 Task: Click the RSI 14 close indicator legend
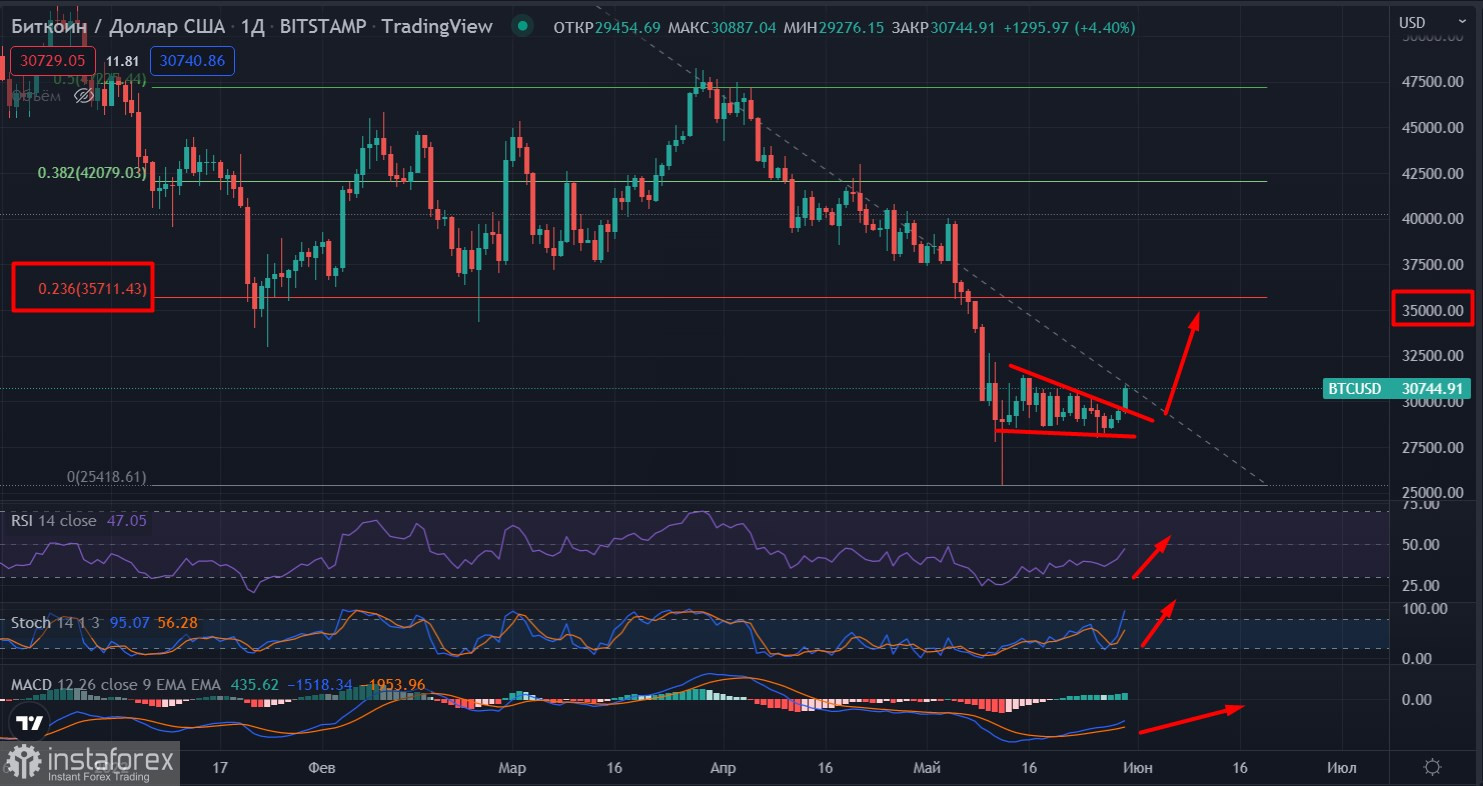(54, 521)
